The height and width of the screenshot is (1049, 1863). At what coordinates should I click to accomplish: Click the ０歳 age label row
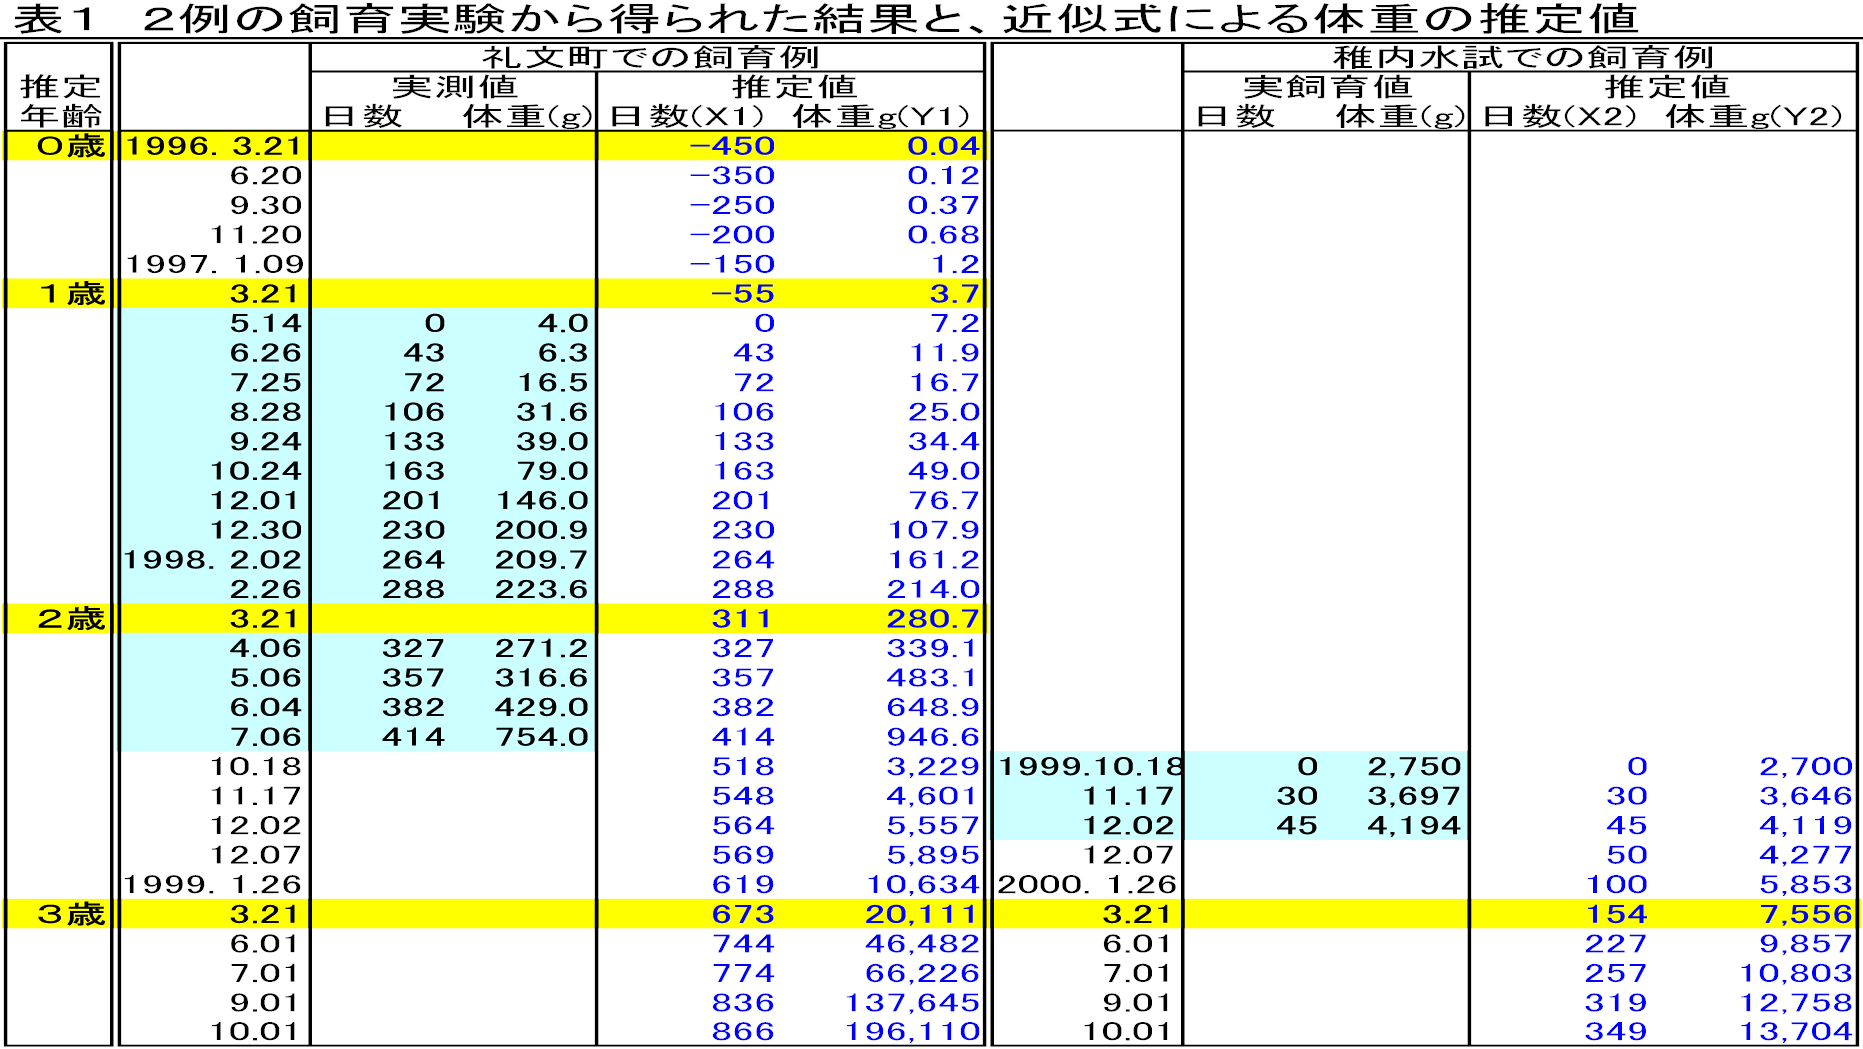pyautogui.click(x=69, y=146)
